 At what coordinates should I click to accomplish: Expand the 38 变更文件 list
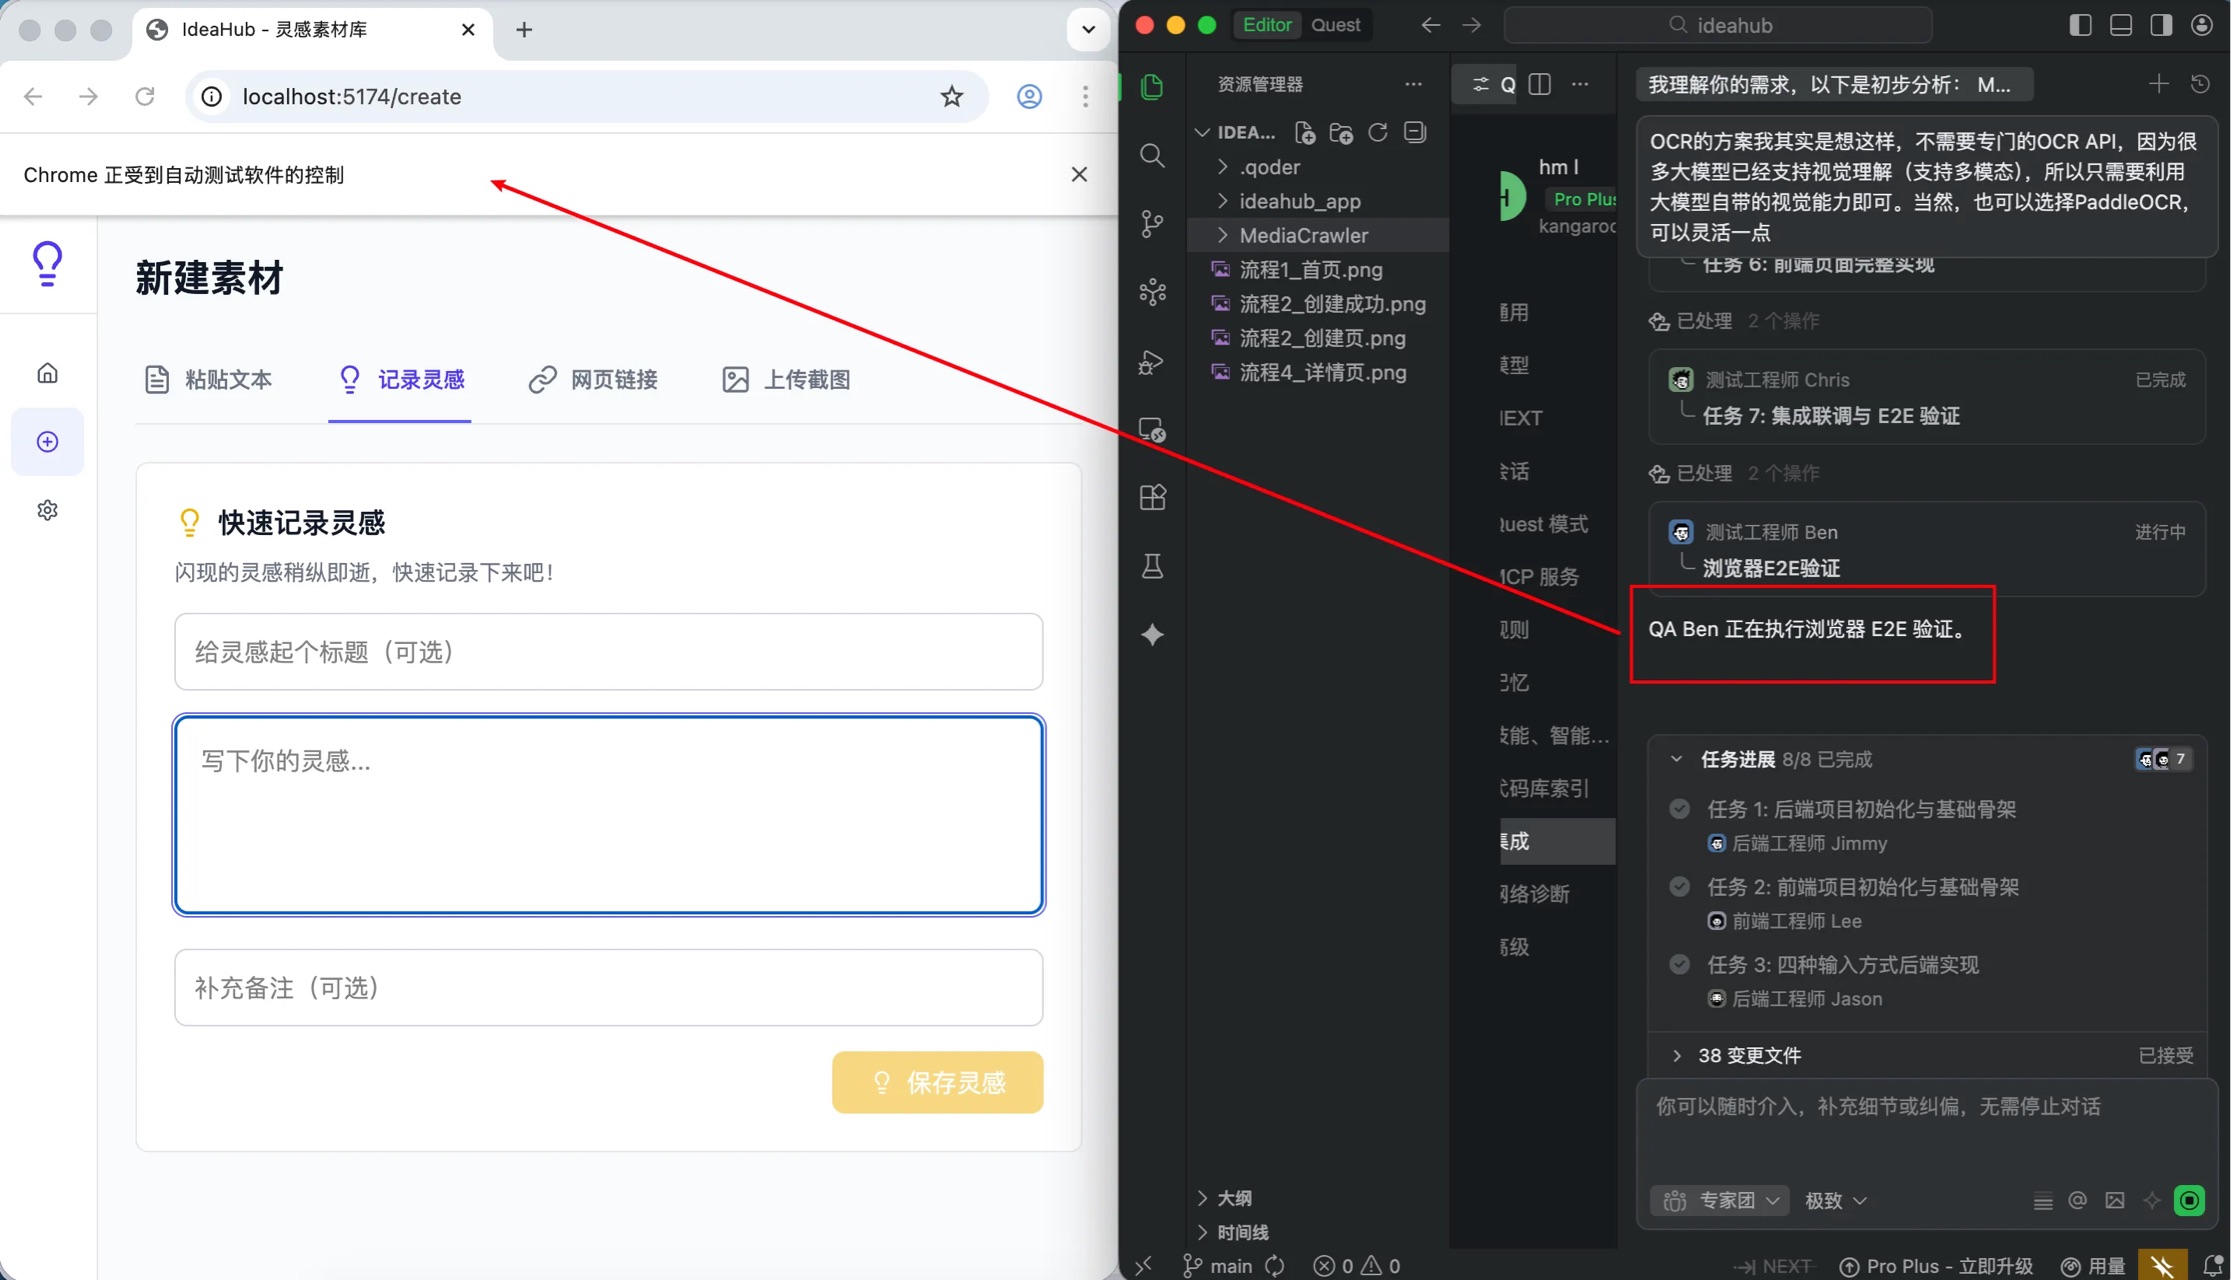(1677, 1055)
